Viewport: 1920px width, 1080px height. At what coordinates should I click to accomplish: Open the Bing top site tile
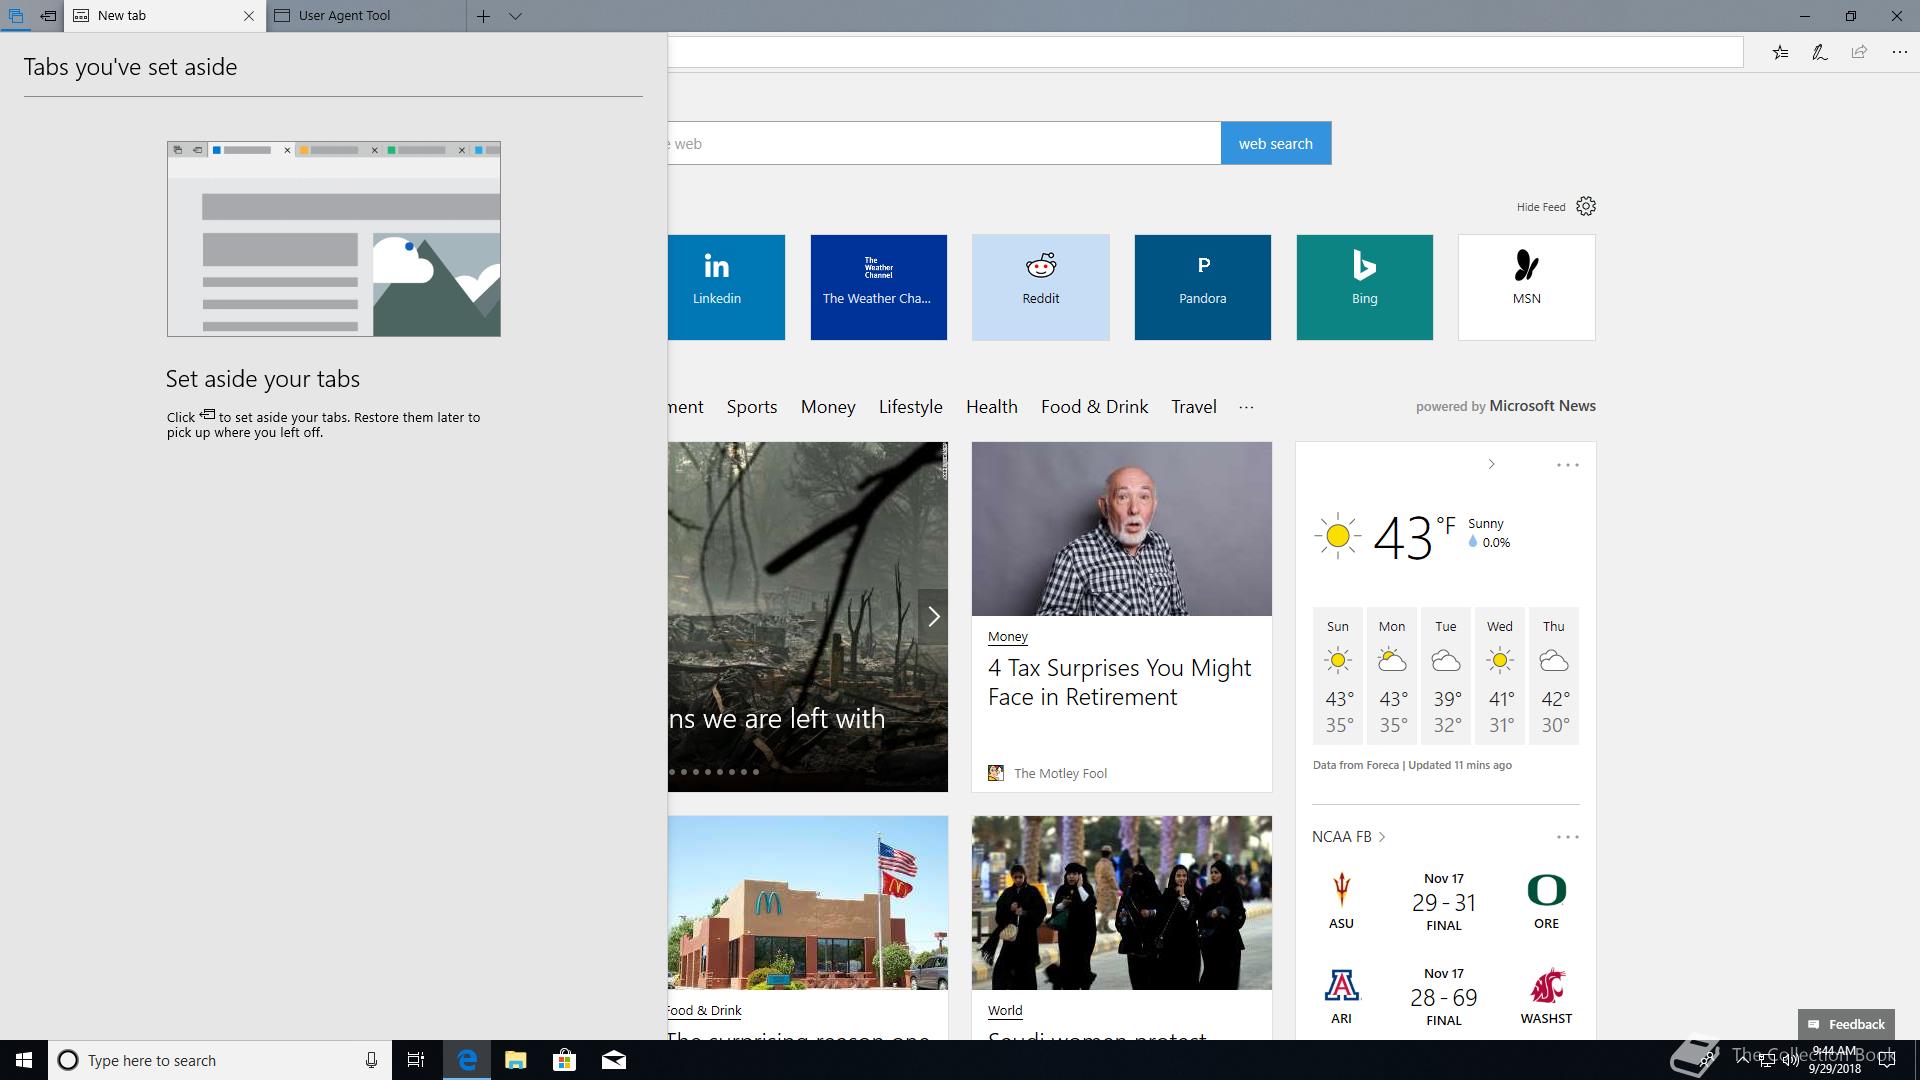1364,287
